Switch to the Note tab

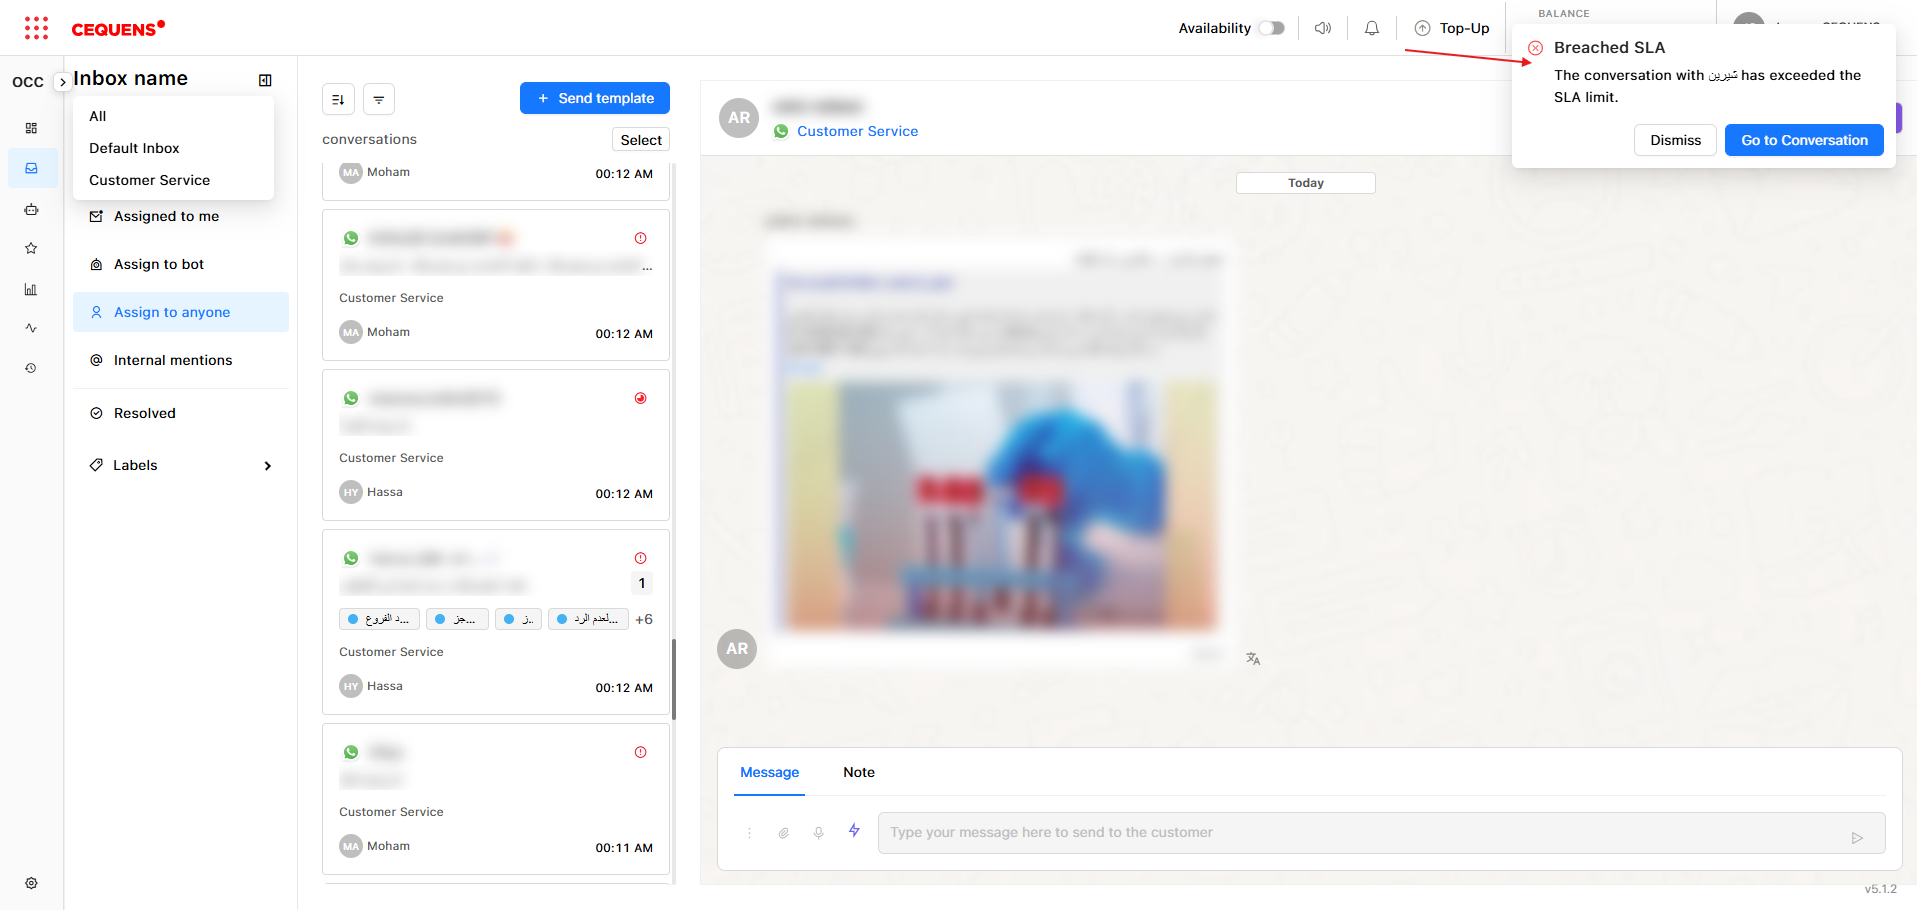point(859,772)
